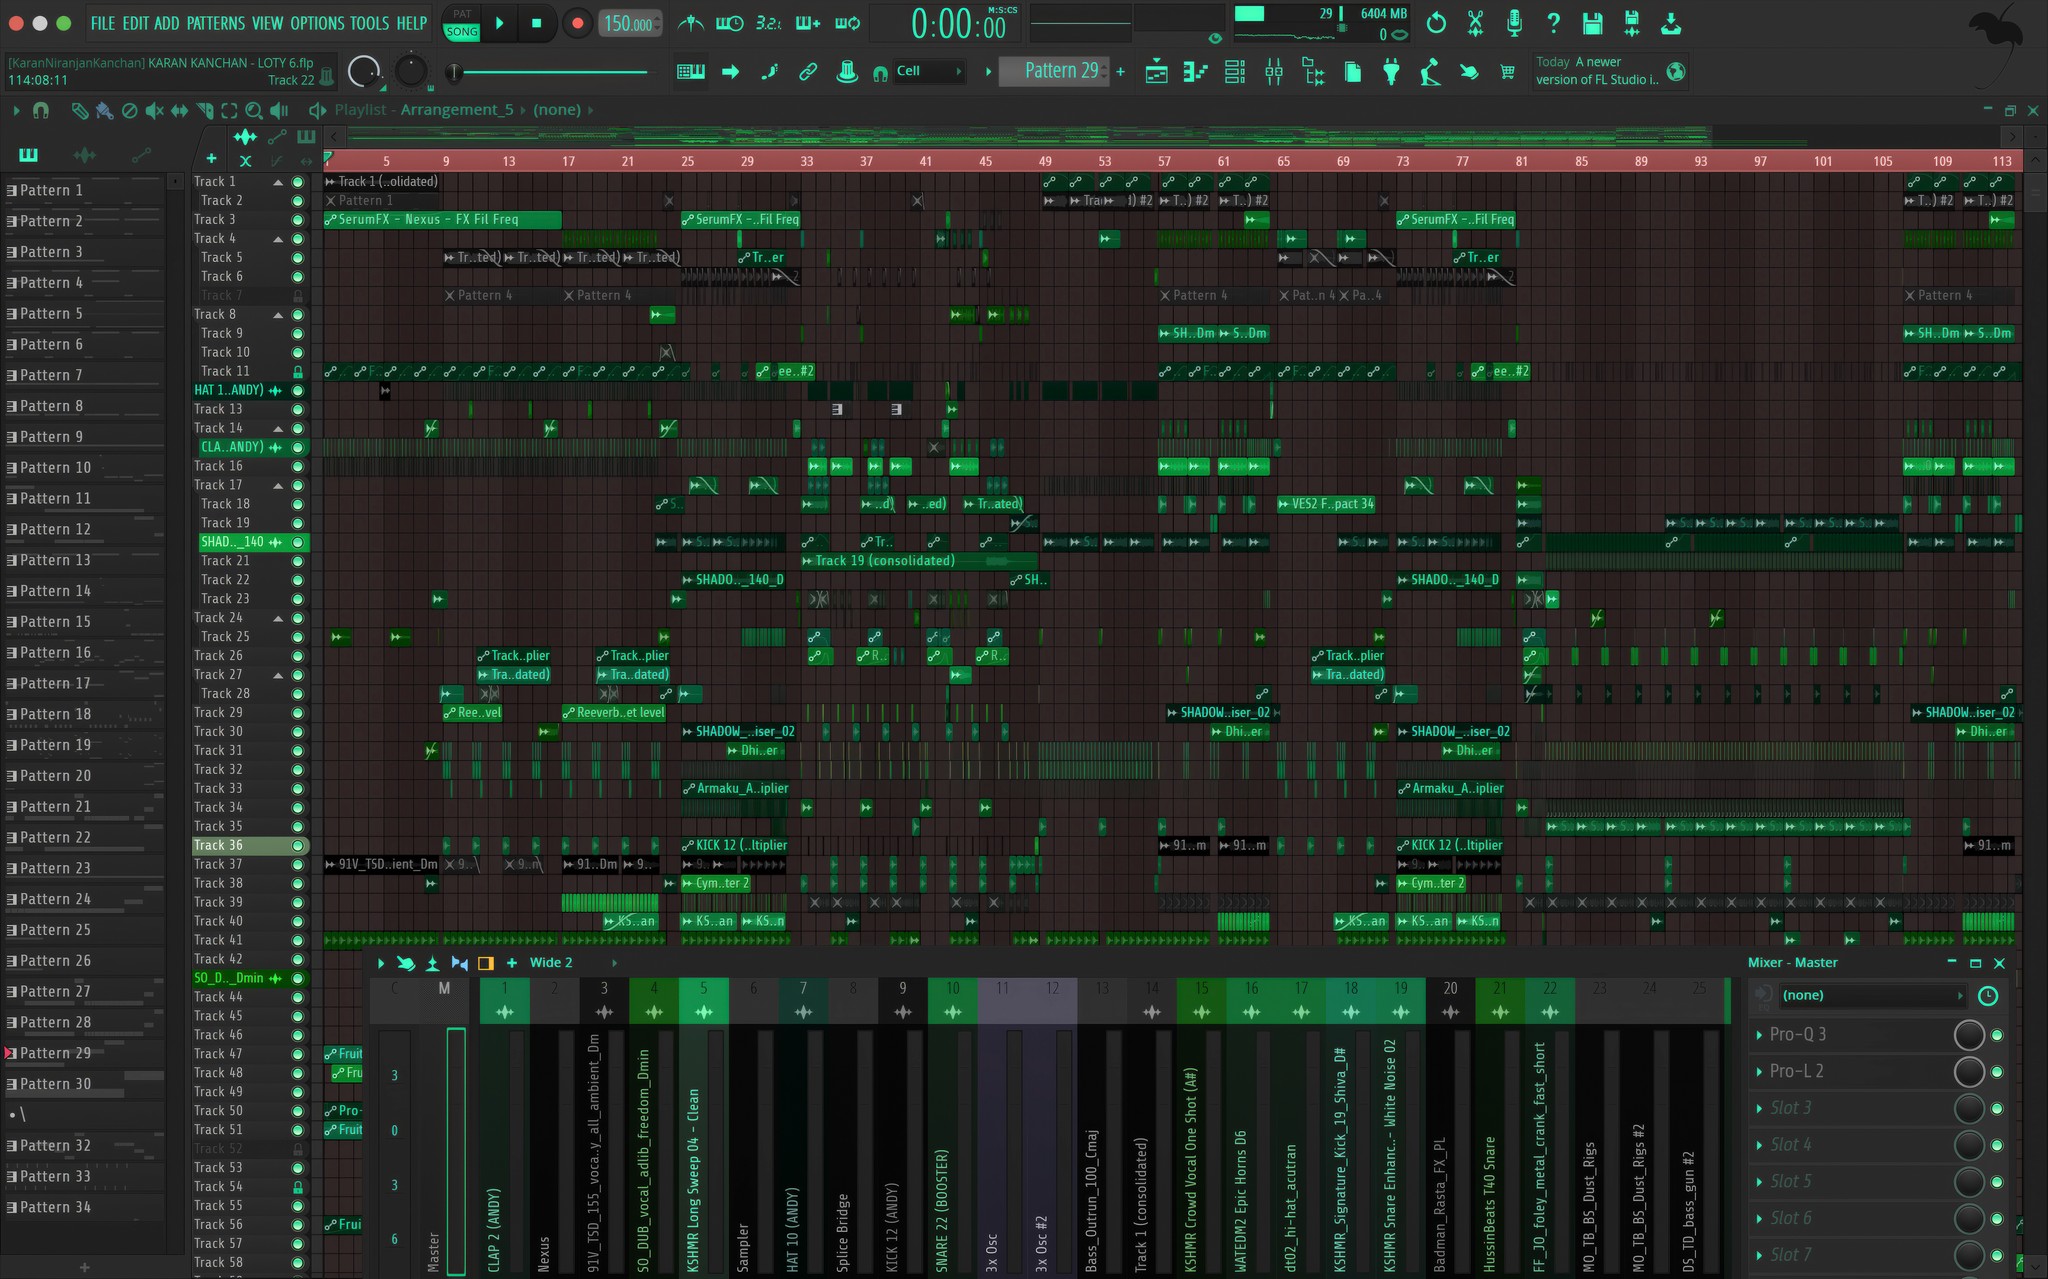Open the mixer view icon
The width and height of the screenshot is (2048, 1279).
pos(1273,72)
